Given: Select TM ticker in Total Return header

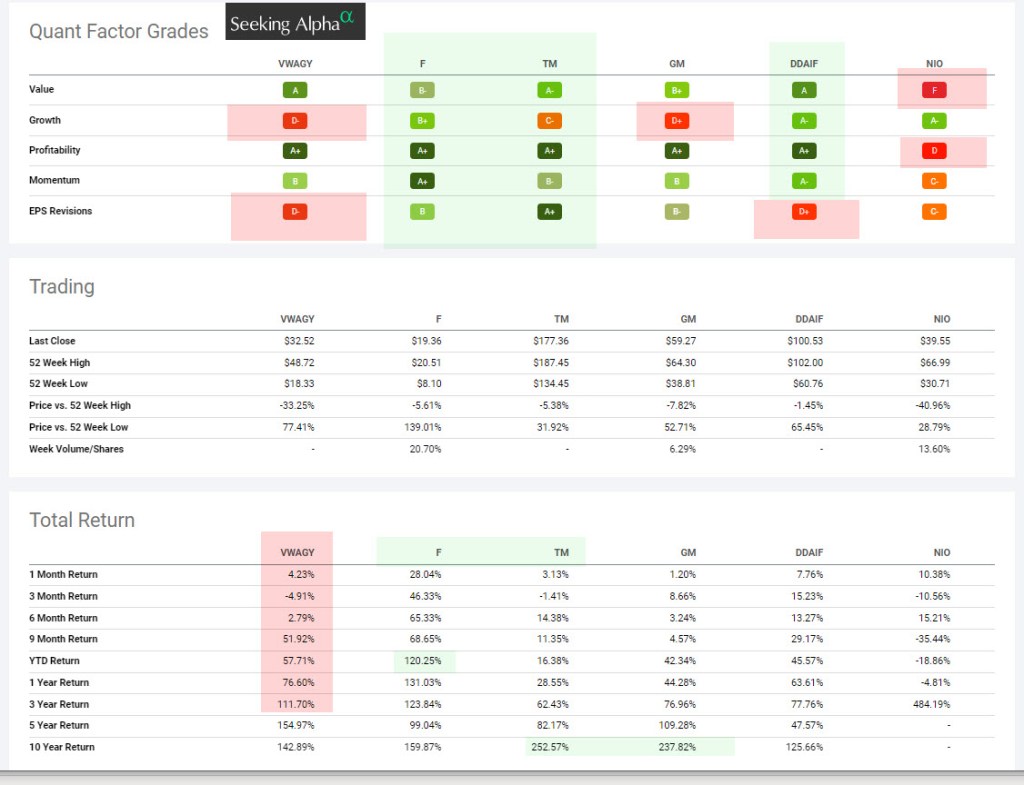Looking at the screenshot, I should pyautogui.click(x=561, y=552).
